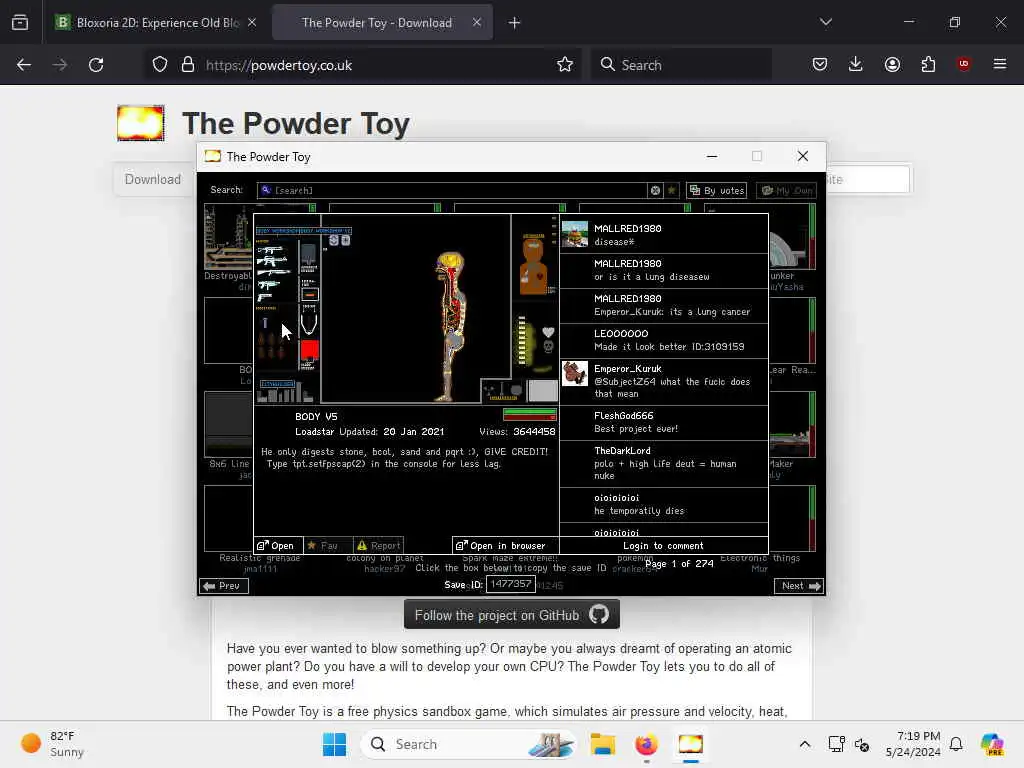Click the "Page 1 of 274" text
This screenshot has width=1024, height=768.
679,564
